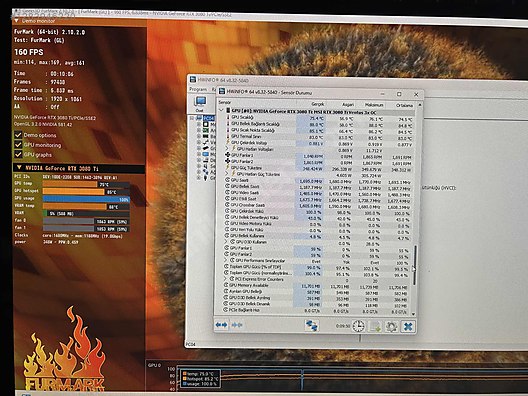Click the Maksimum column header
Image resolution: width=528 pixels, height=396 pixels.
tap(374, 105)
